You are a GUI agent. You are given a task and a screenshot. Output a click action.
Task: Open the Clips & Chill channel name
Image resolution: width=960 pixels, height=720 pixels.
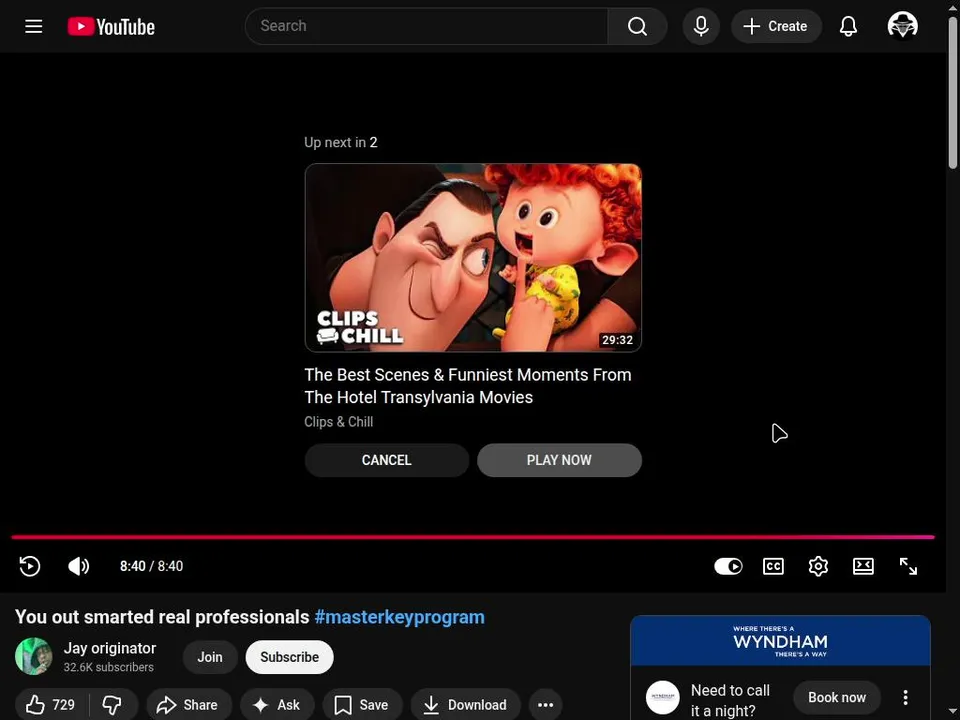click(339, 422)
